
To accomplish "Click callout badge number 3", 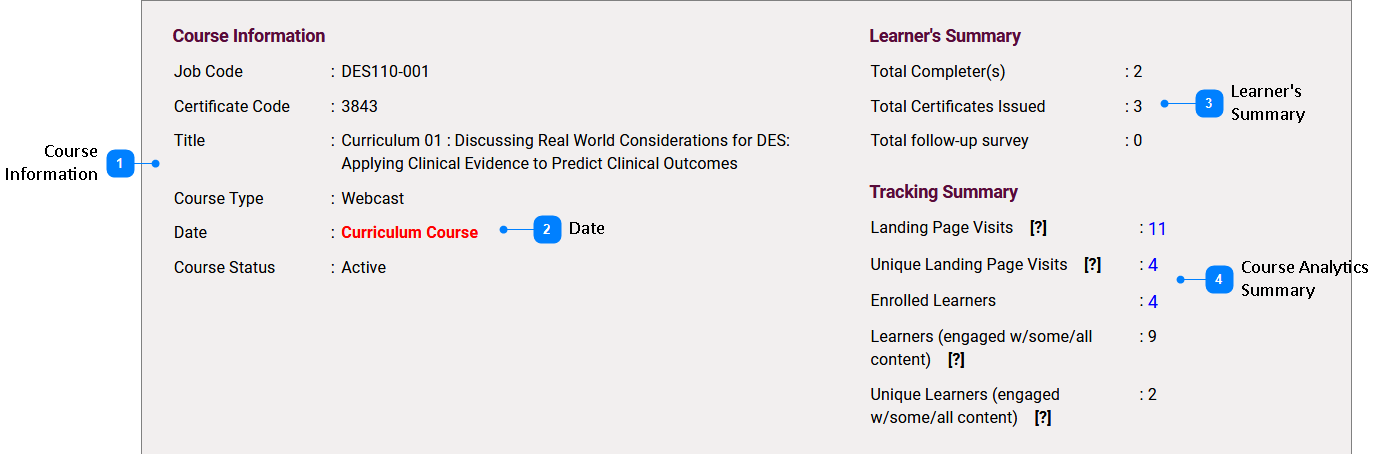I will 1209,103.
